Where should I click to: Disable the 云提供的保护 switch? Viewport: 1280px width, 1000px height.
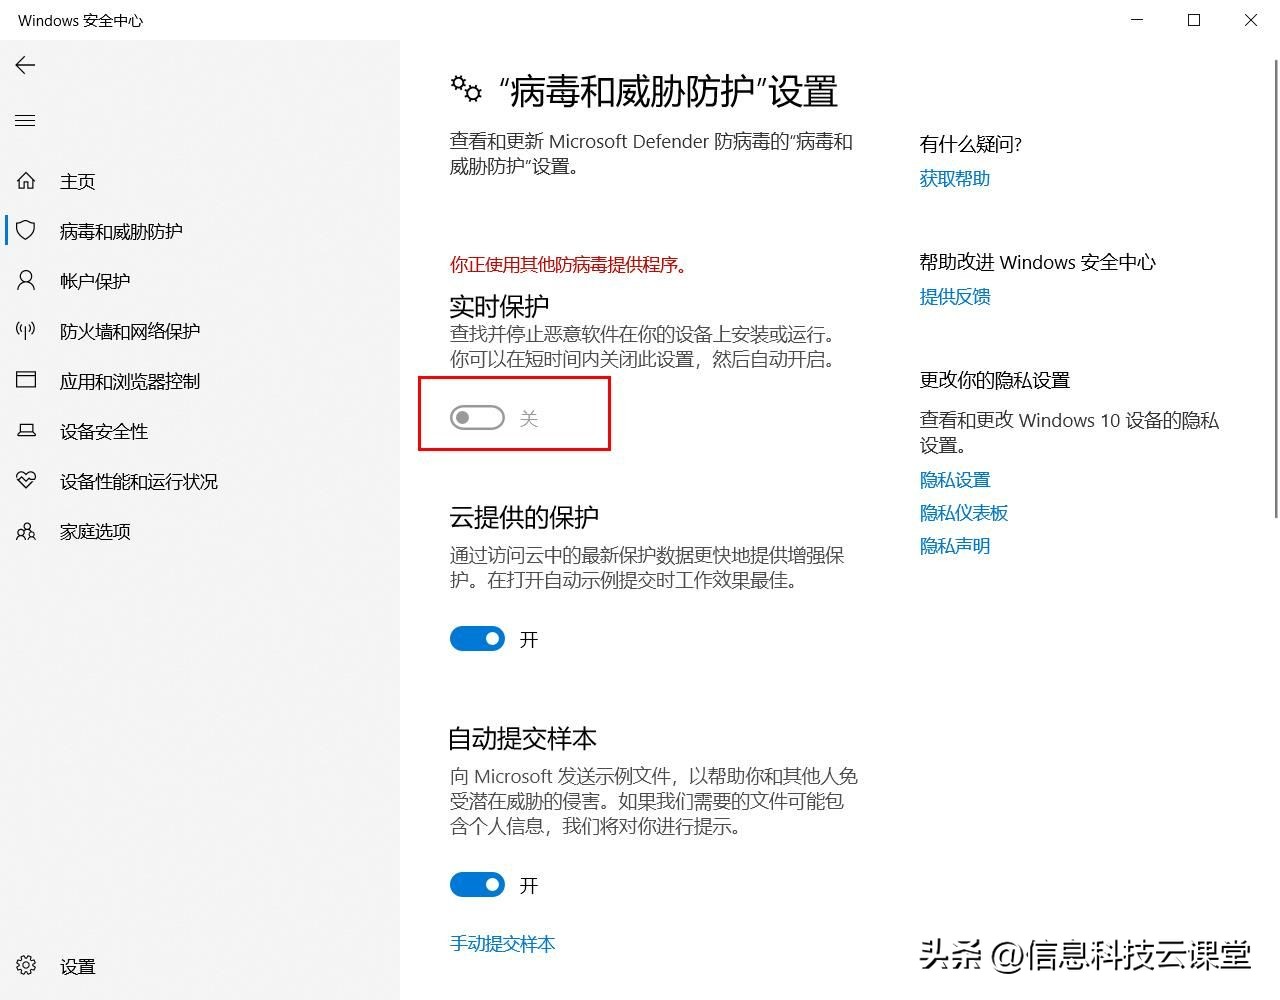tap(477, 638)
